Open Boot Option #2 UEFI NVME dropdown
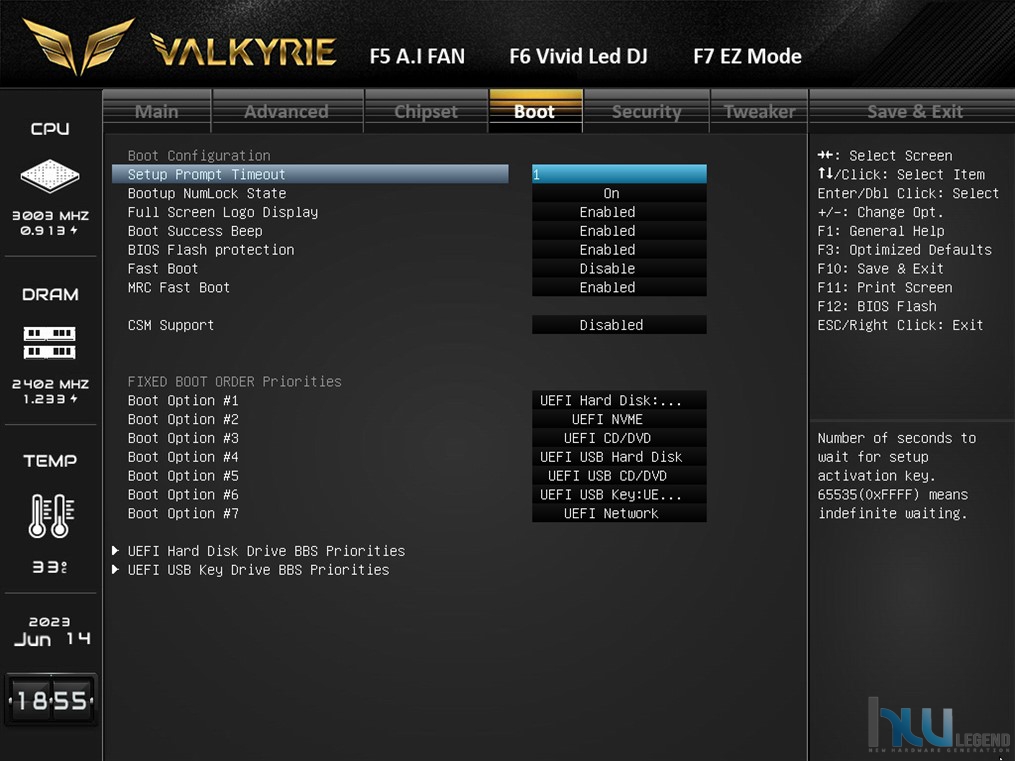This screenshot has width=1015, height=761. click(619, 419)
